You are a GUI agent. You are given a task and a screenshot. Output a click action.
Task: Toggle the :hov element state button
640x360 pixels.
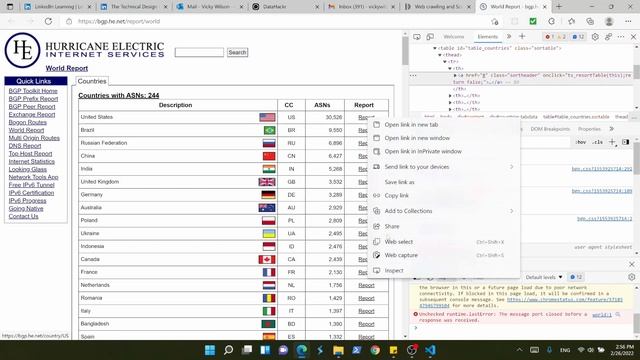(x=580, y=142)
